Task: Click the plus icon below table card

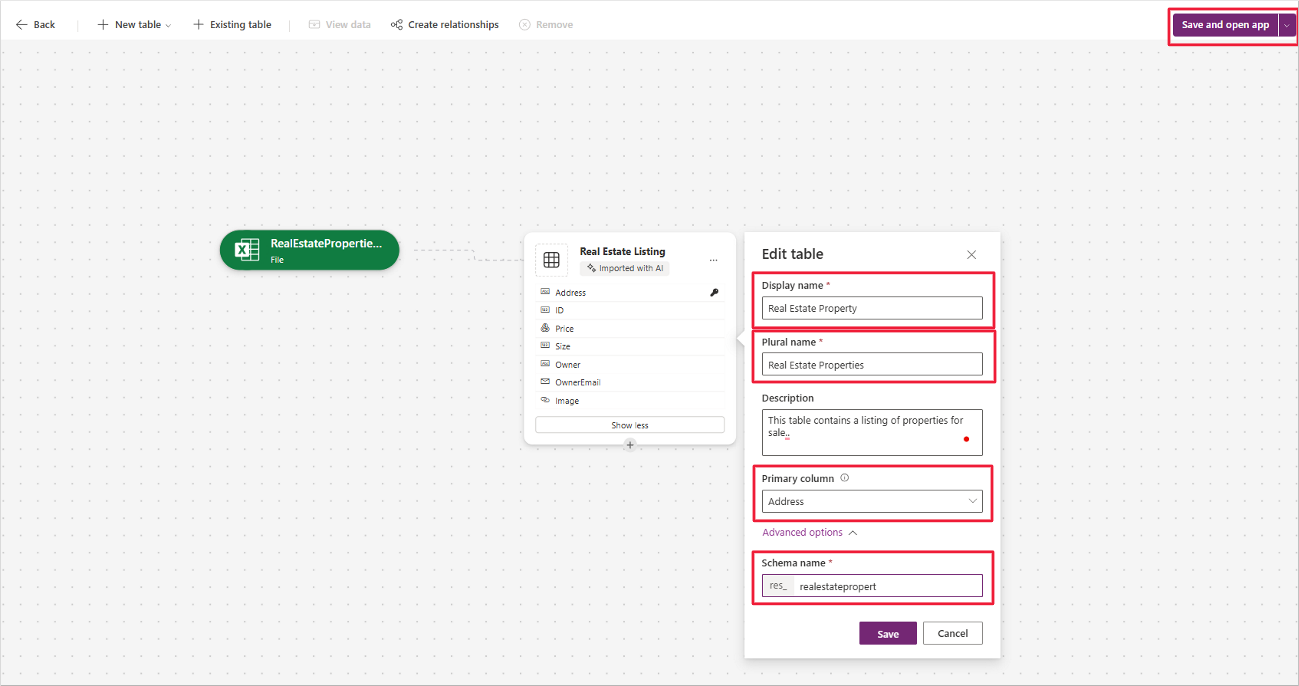Action: point(630,445)
